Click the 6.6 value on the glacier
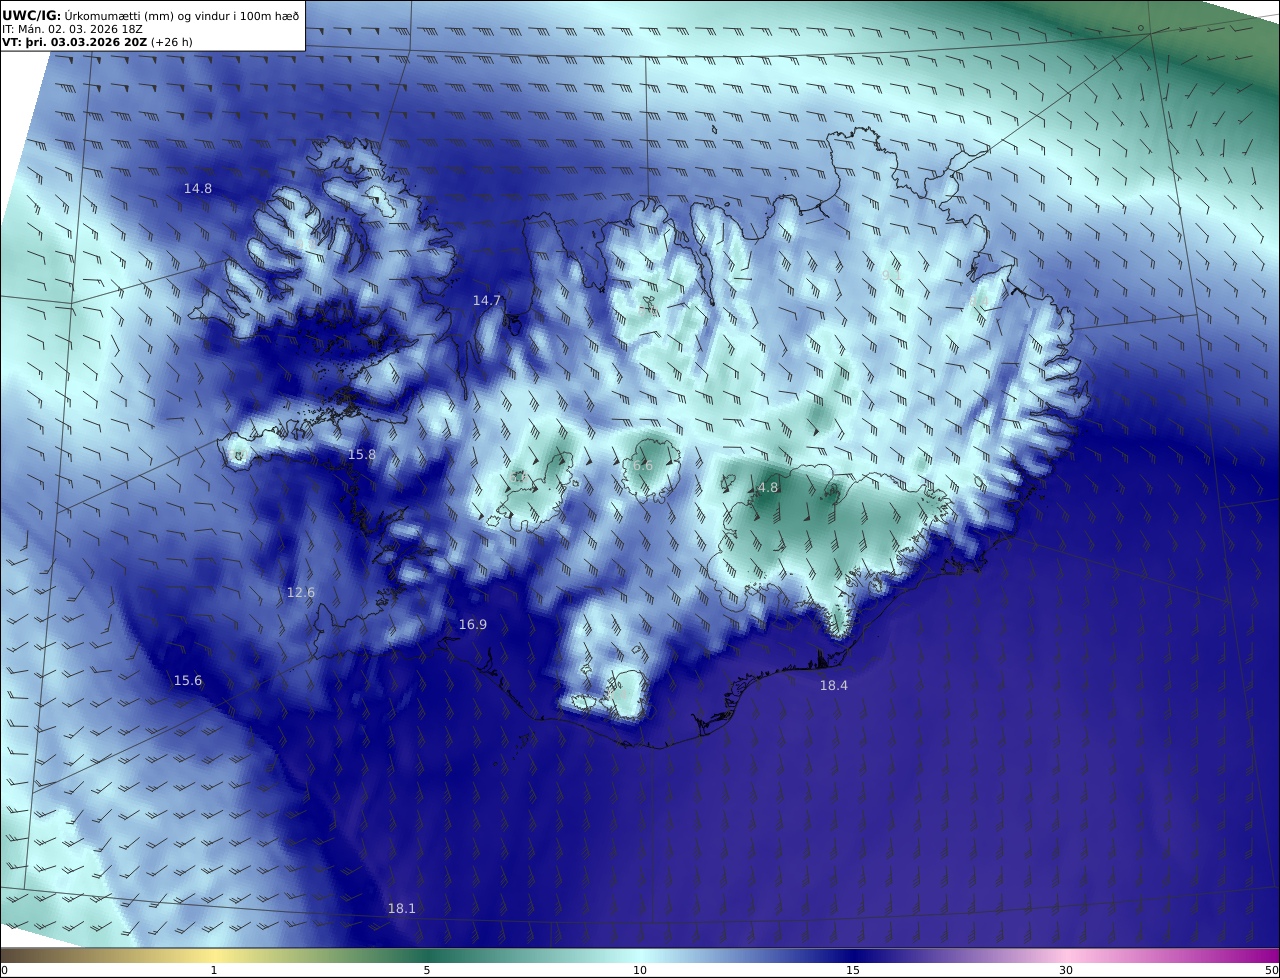1280x978 pixels. (x=642, y=466)
